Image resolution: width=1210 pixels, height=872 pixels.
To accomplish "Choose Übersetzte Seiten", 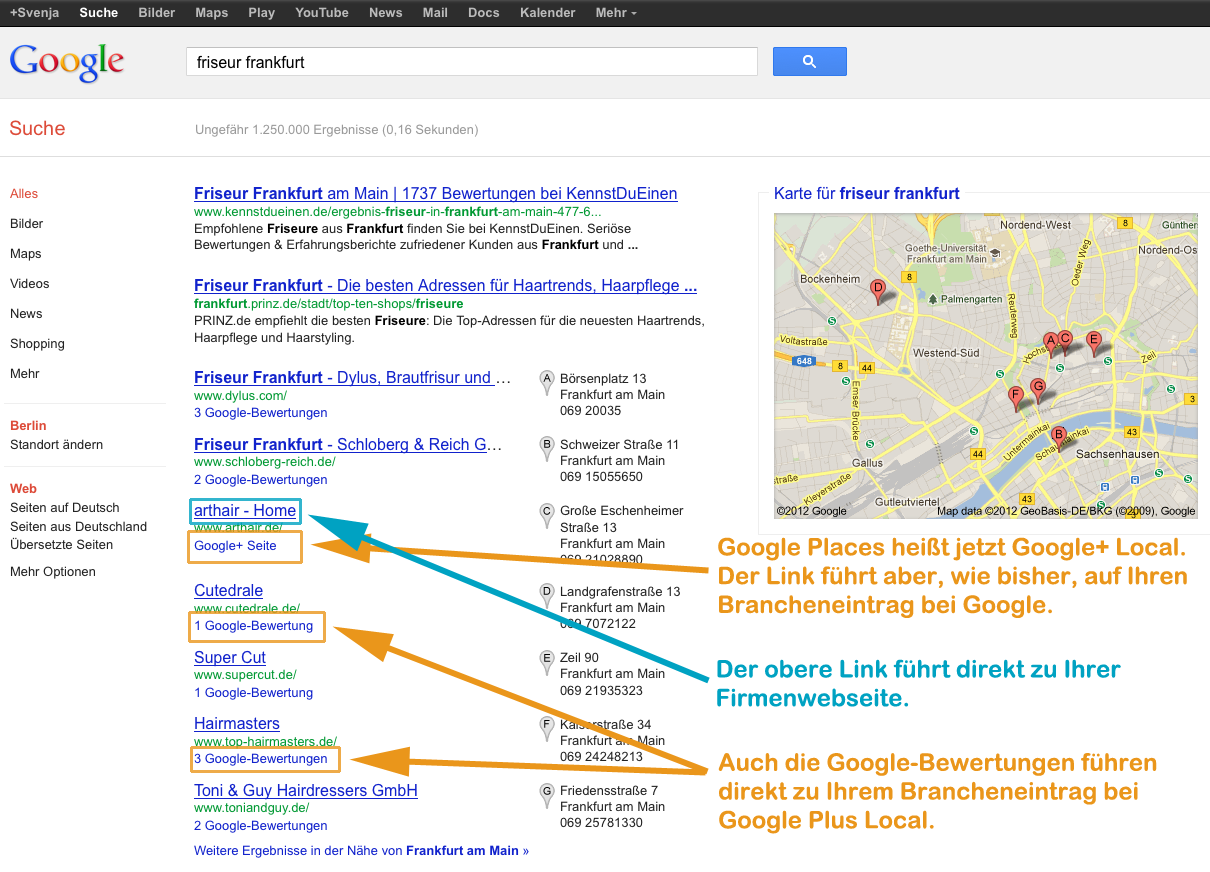I will coord(61,545).
